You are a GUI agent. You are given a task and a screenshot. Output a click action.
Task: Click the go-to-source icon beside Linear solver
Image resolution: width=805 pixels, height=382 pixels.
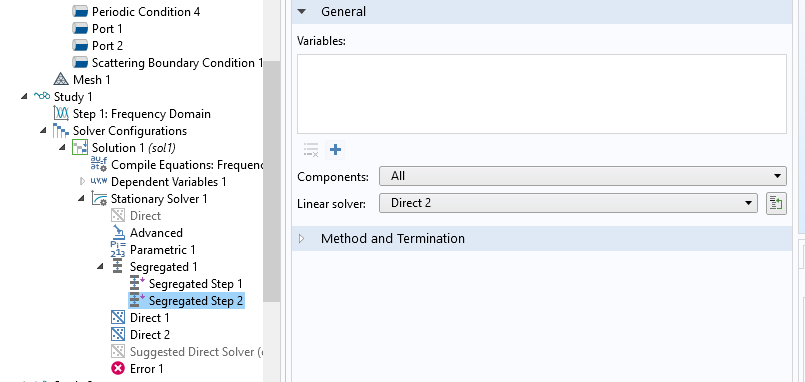[x=776, y=204]
